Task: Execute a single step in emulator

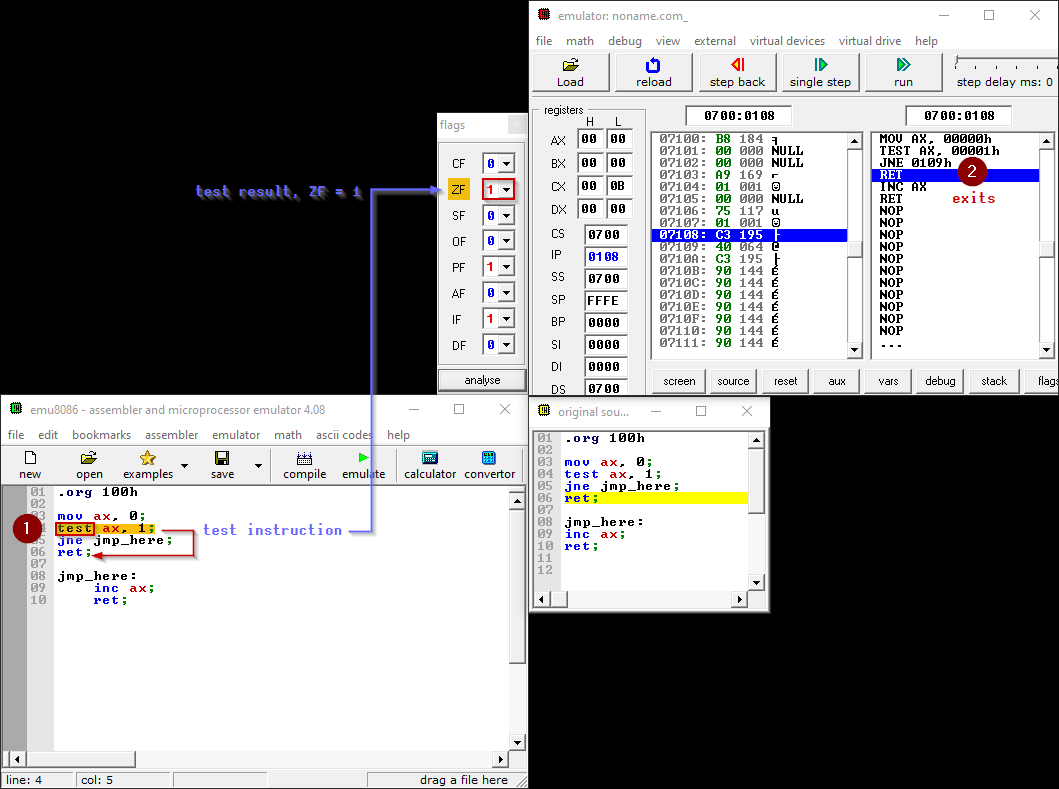Action: 820,72
